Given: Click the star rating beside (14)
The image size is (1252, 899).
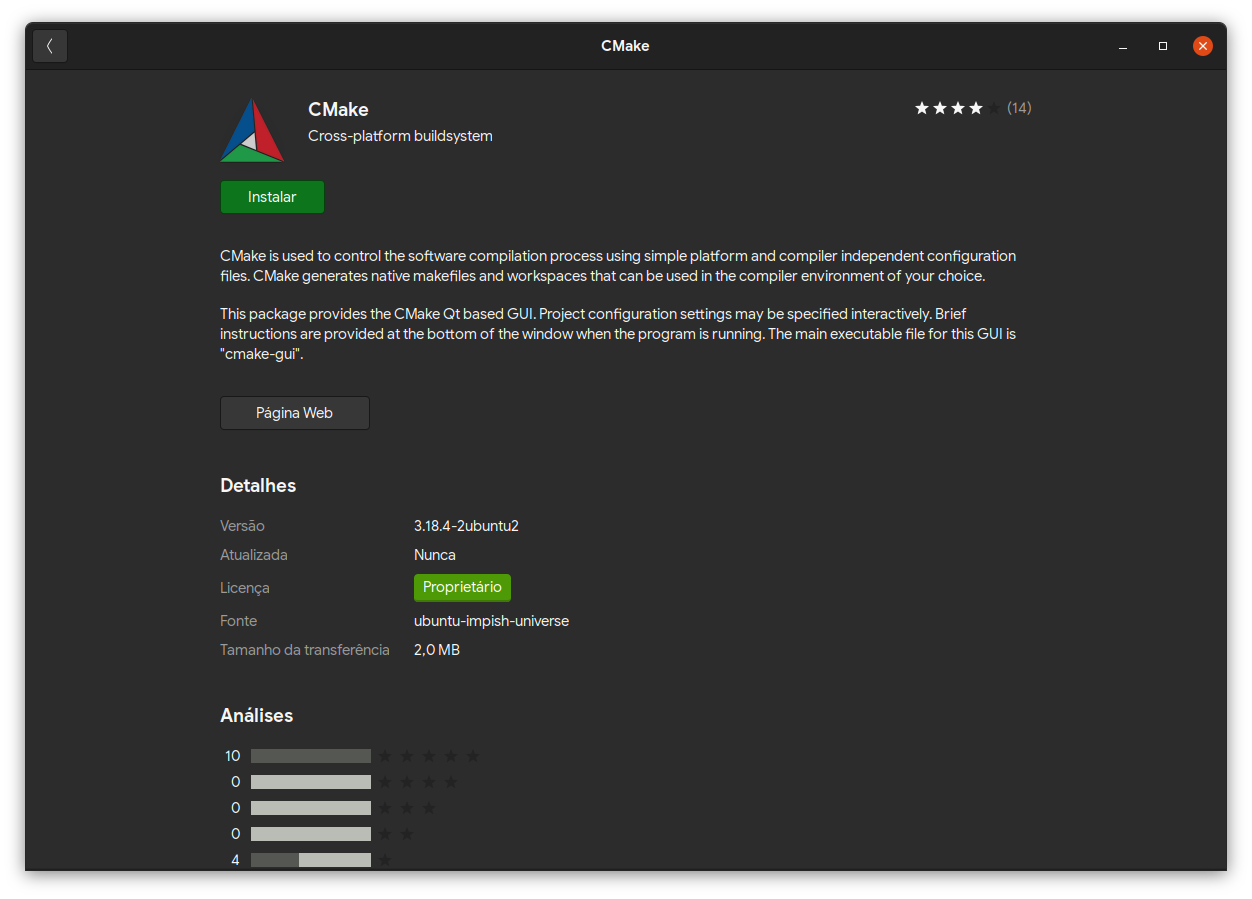Looking at the screenshot, I should 957,108.
